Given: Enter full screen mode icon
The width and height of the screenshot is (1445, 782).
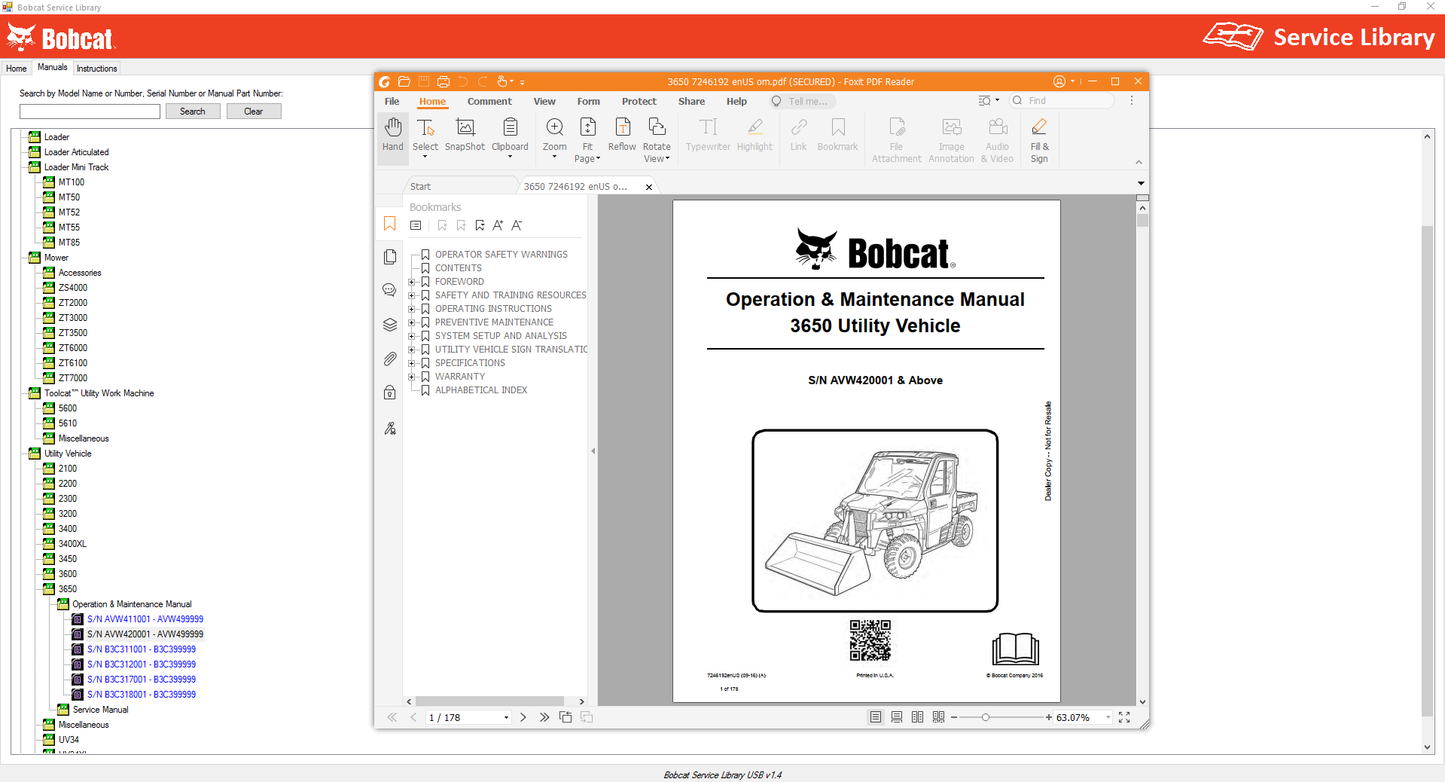Looking at the screenshot, I should pos(1124,717).
